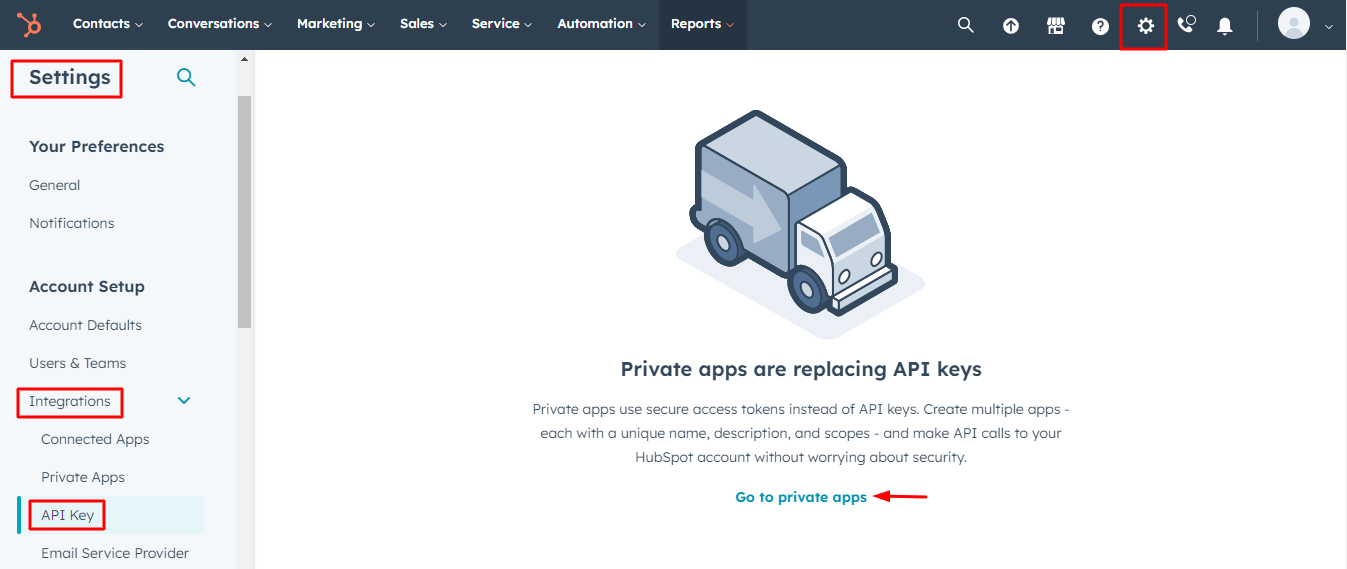Click the sidebar scroll-up arrow

244,60
